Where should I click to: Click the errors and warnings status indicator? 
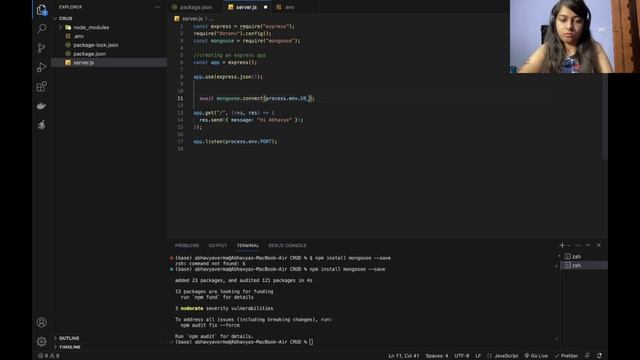coord(49,356)
